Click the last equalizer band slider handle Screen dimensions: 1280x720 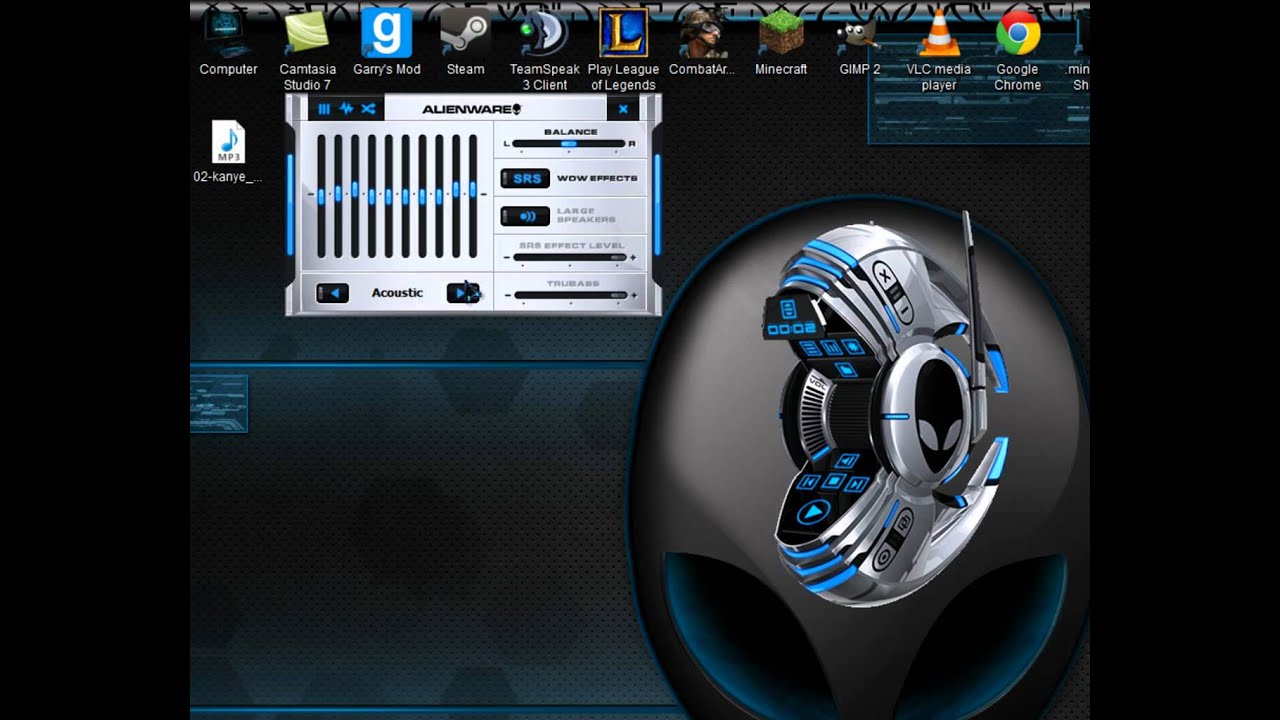click(472, 189)
